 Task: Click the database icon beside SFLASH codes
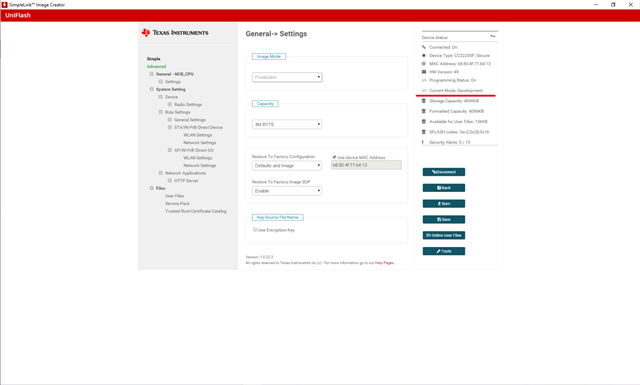coord(424,132)
